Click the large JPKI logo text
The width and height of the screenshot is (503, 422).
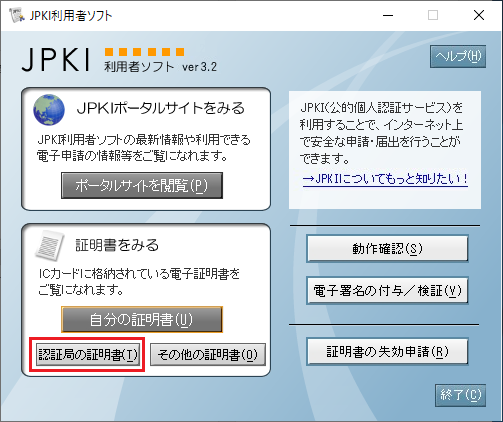pos(56,60)
